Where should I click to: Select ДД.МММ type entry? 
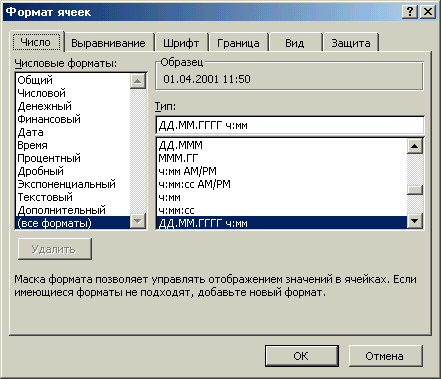pos(282,145)
